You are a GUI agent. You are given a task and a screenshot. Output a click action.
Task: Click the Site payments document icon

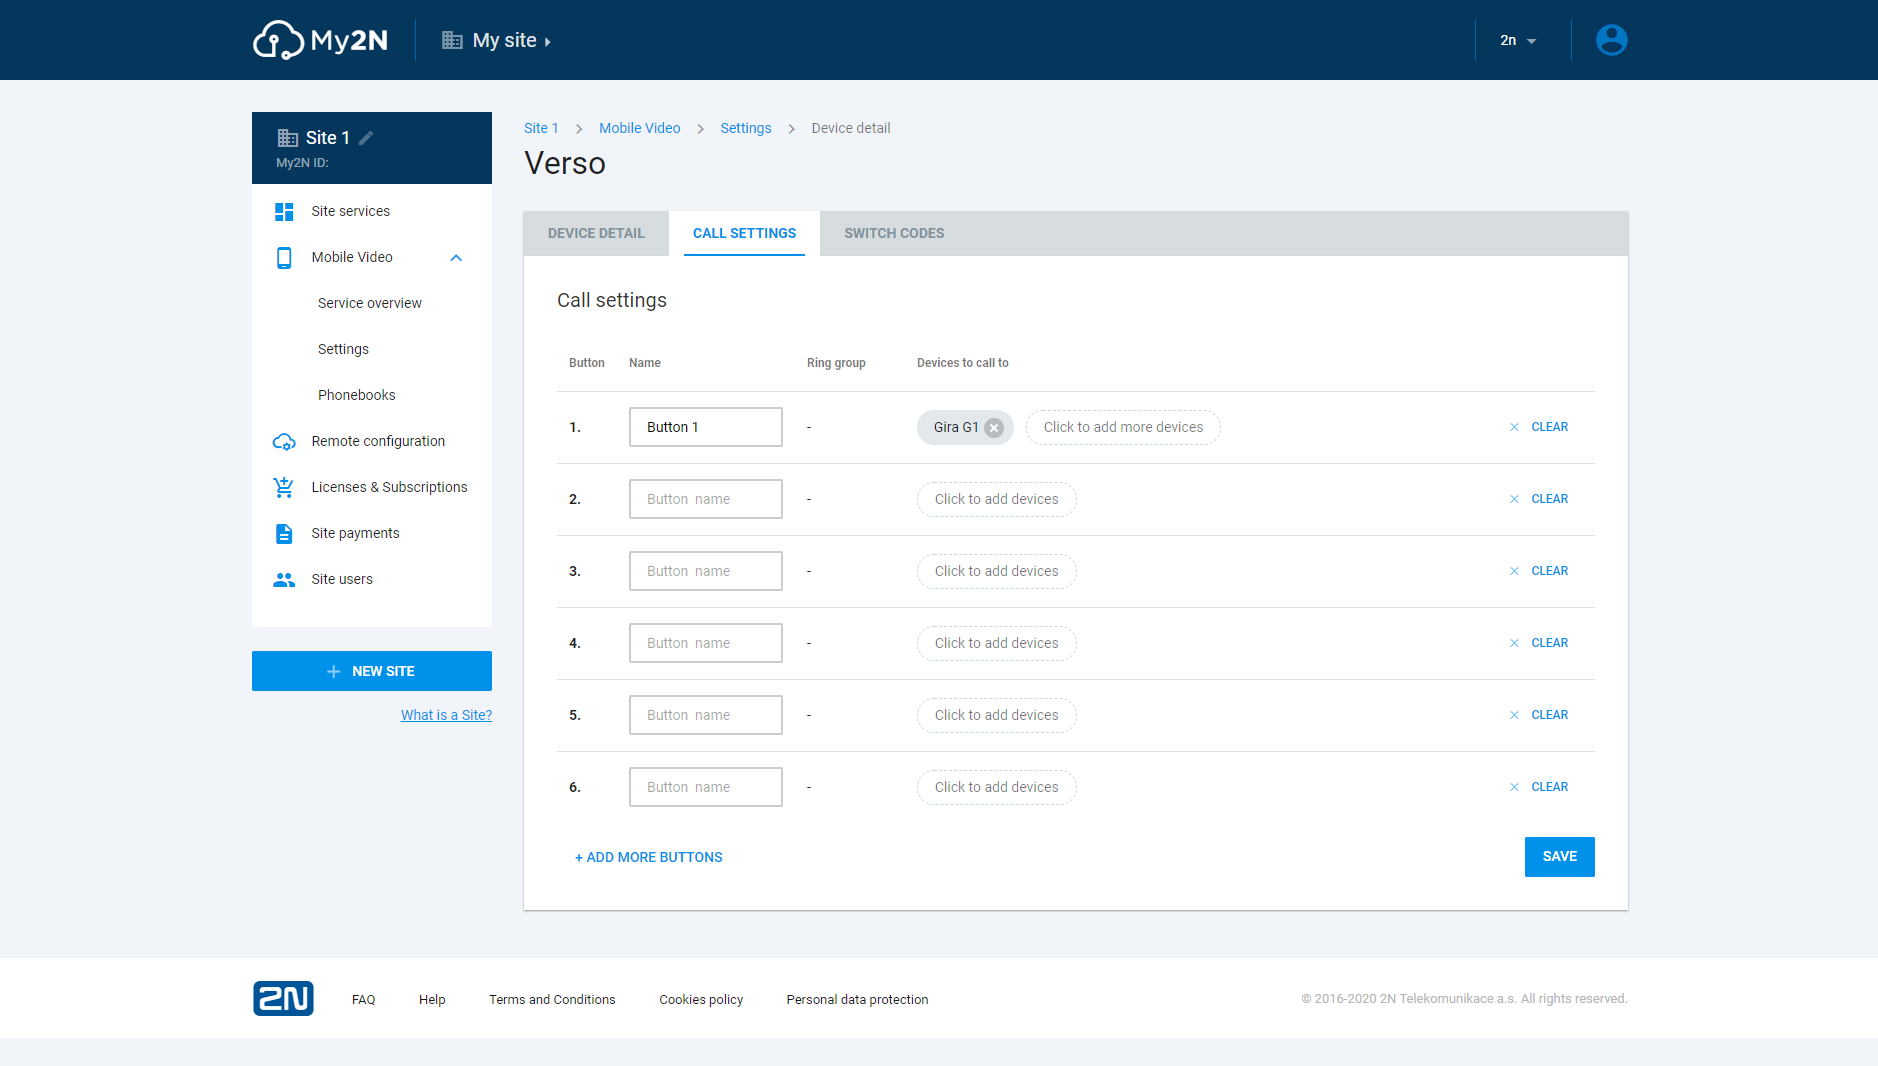[284, 534]
